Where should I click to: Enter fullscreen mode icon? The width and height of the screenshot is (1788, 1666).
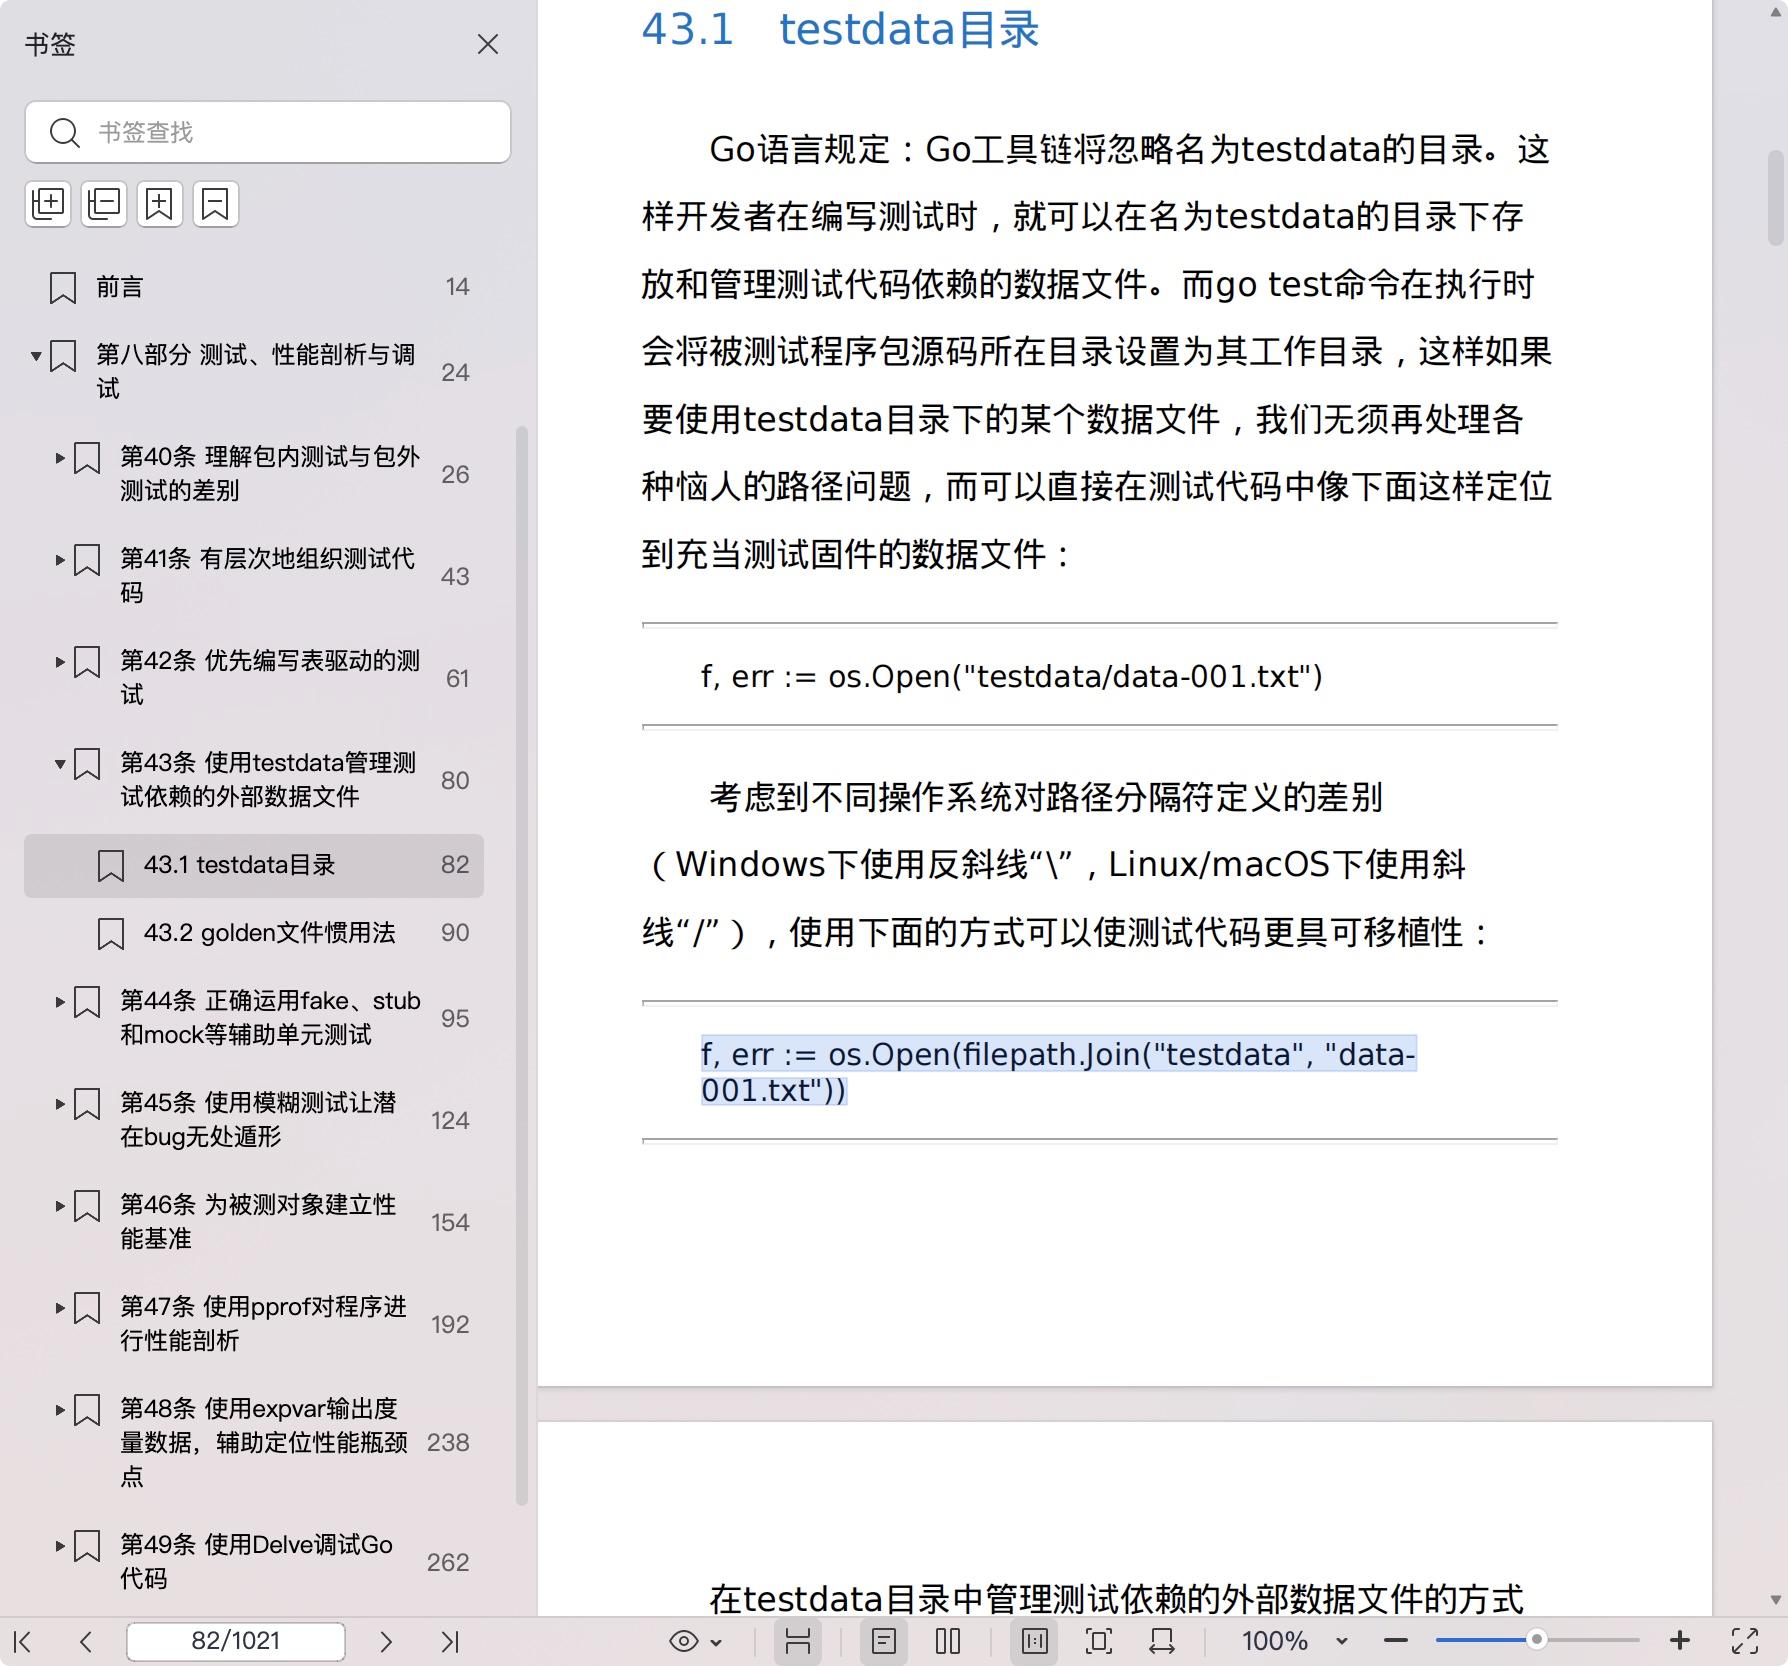1745,1641
